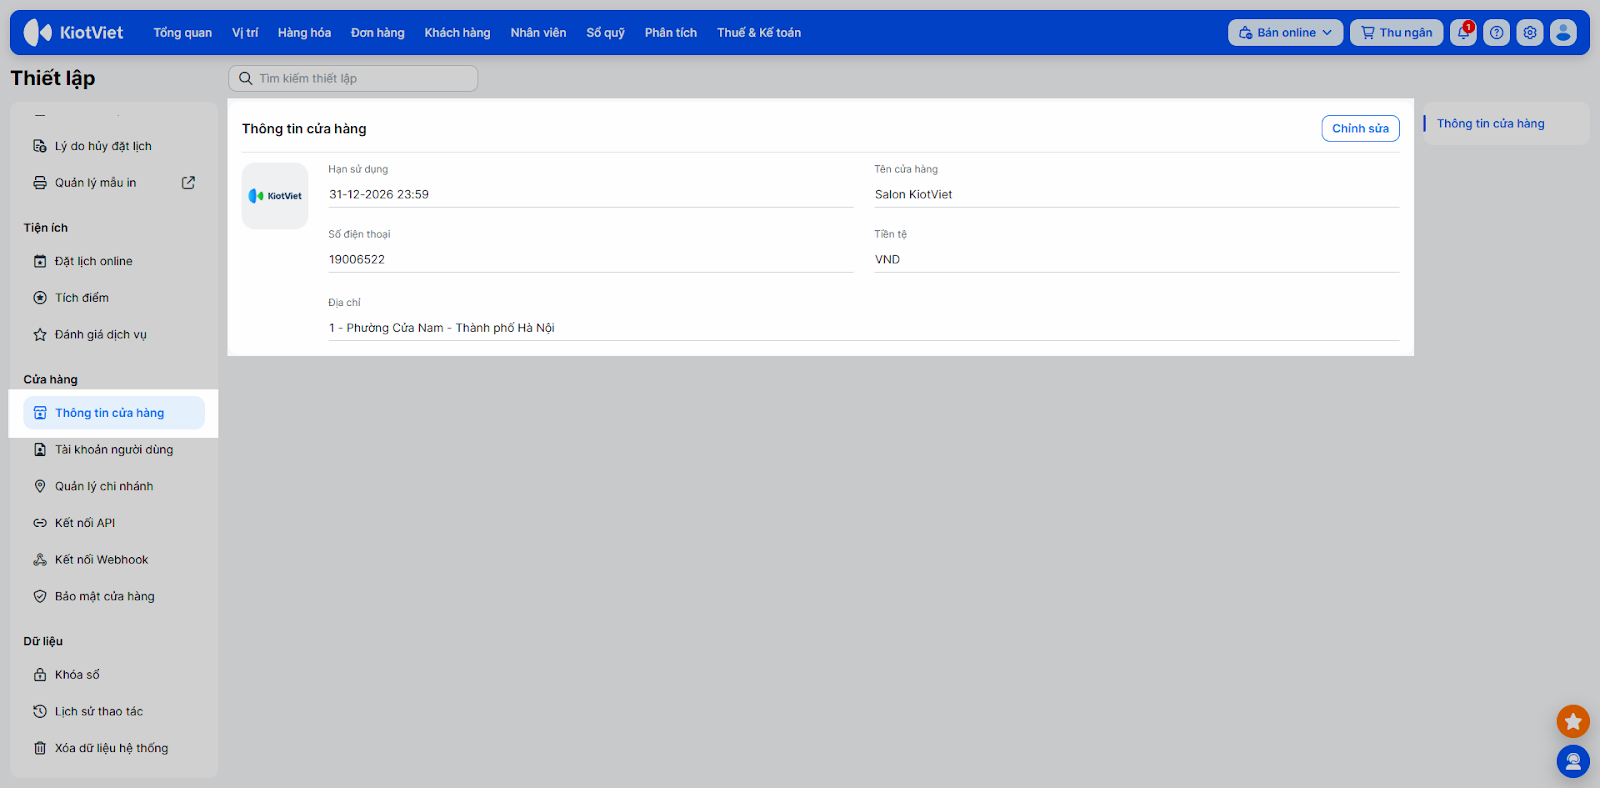Select Kết nối Webhook in sidebar

click(x=114, y=560)
